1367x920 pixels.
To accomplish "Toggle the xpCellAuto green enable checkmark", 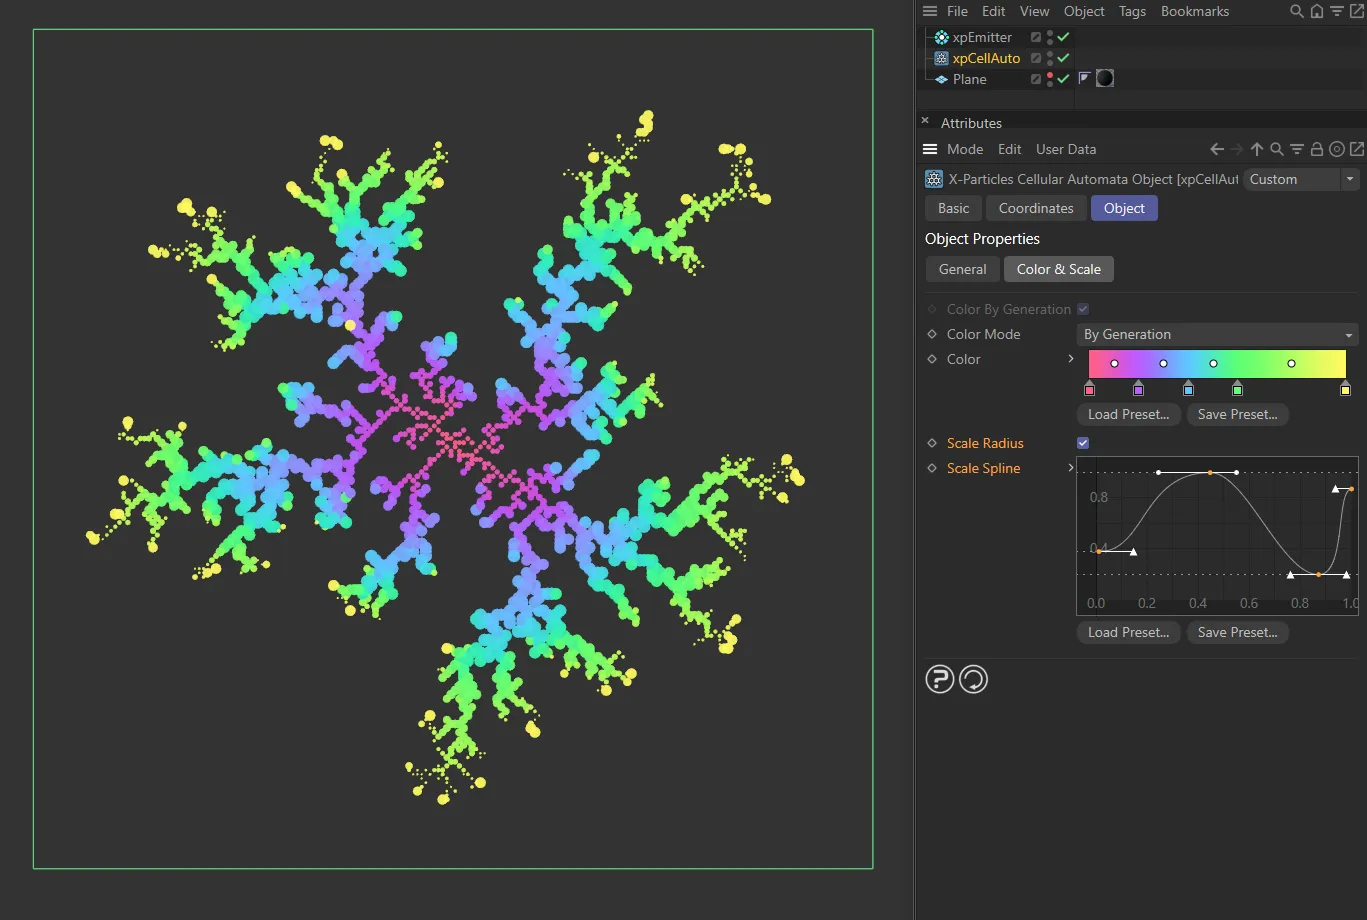I will [x=1064, y=58].
